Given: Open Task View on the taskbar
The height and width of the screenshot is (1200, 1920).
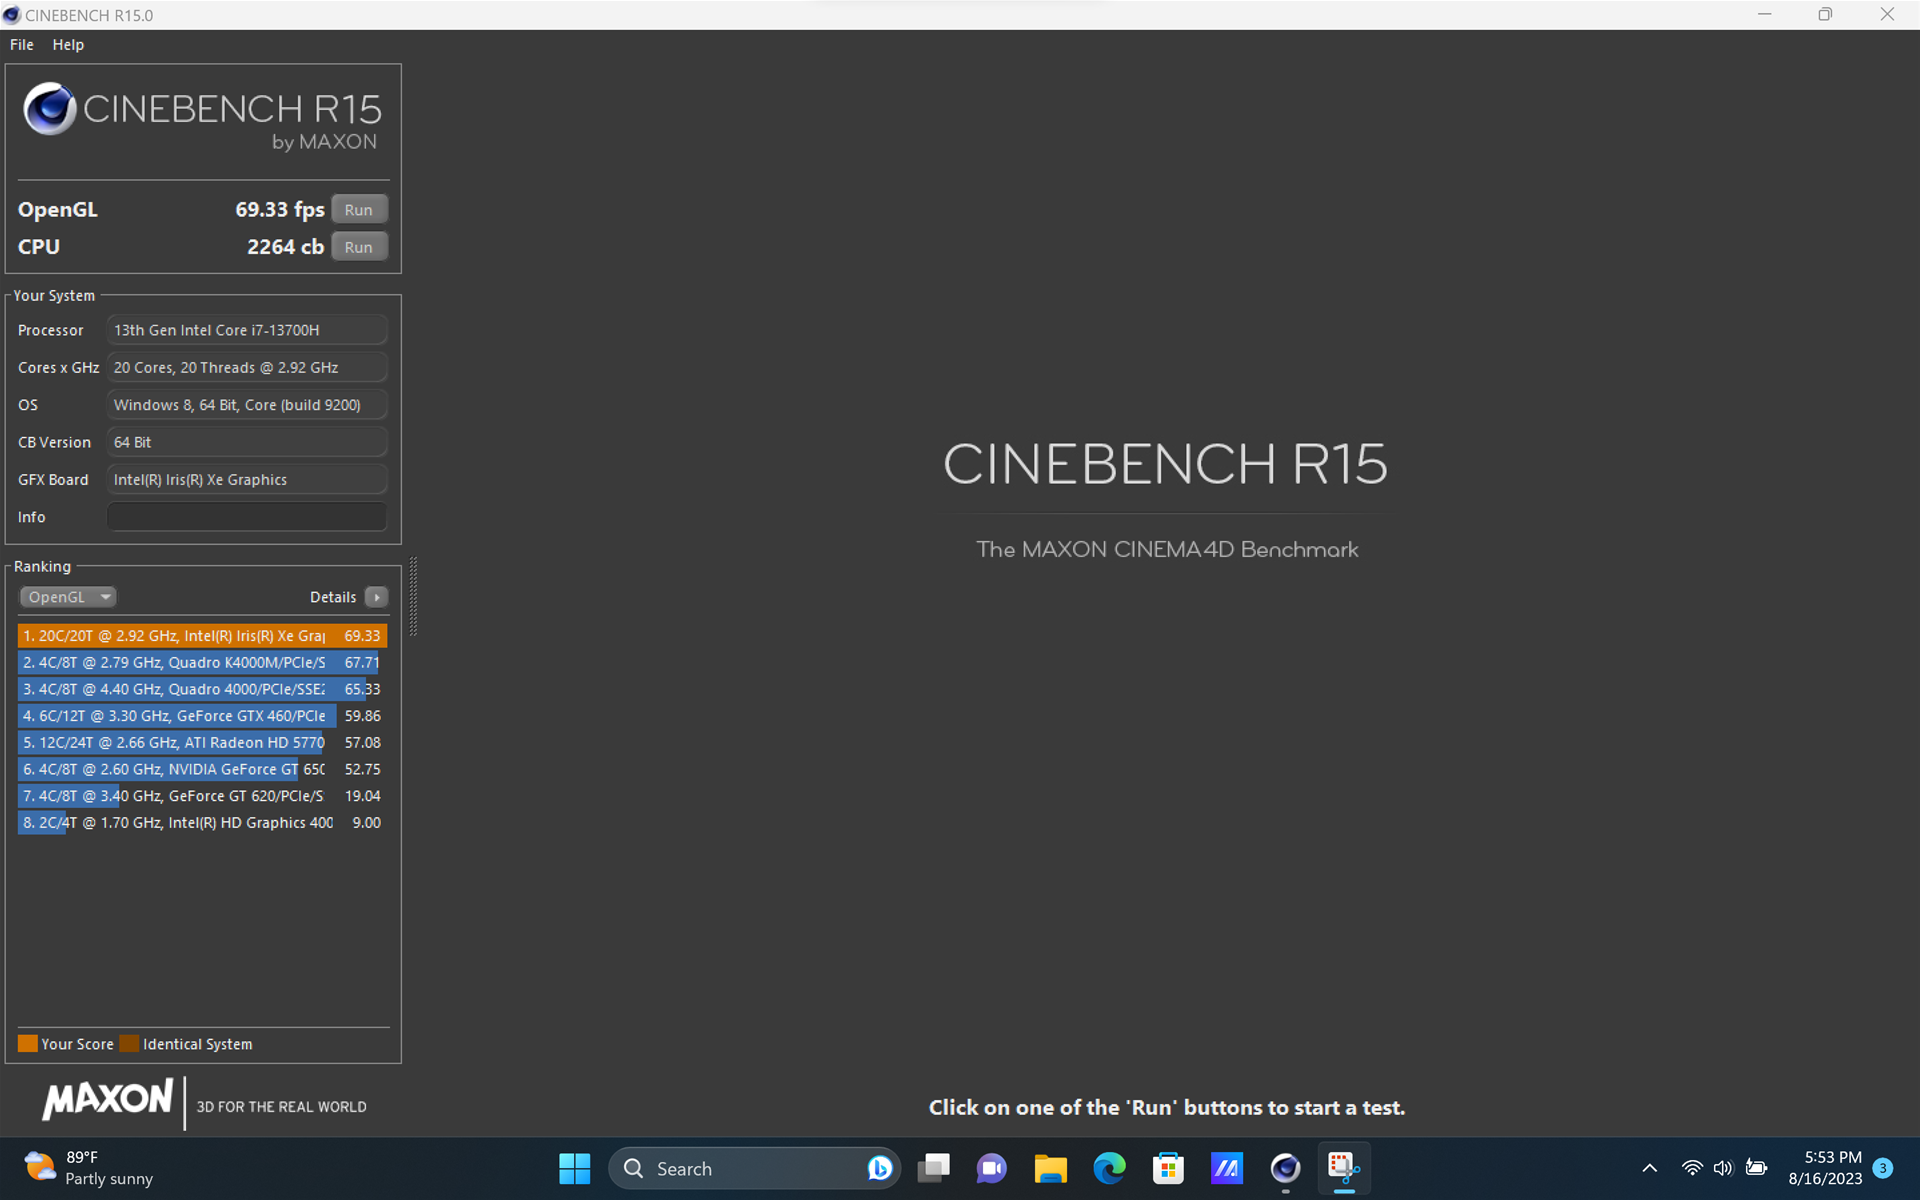Looking at the screenshot, I should click(933, 1168).
